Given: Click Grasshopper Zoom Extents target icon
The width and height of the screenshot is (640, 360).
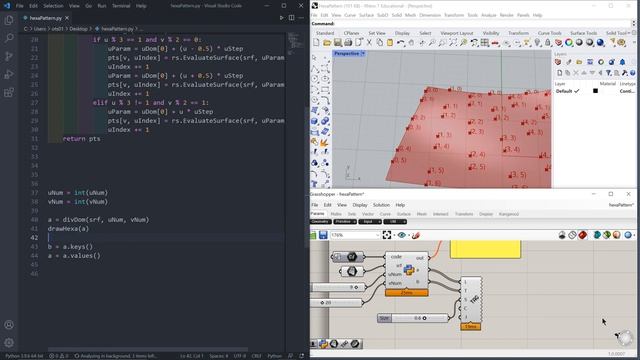Looking at the screenshot, I should point(387,235).
